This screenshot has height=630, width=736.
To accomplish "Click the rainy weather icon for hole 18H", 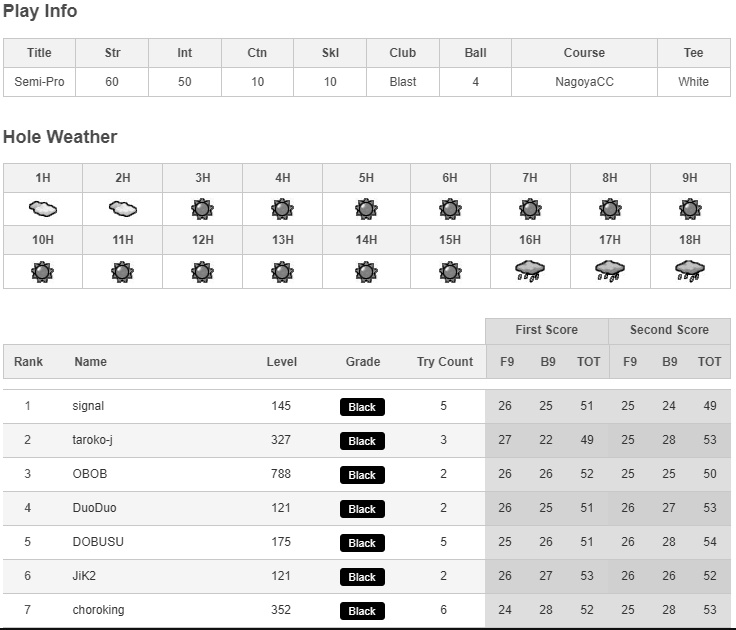I will click(x=690, y=271).
